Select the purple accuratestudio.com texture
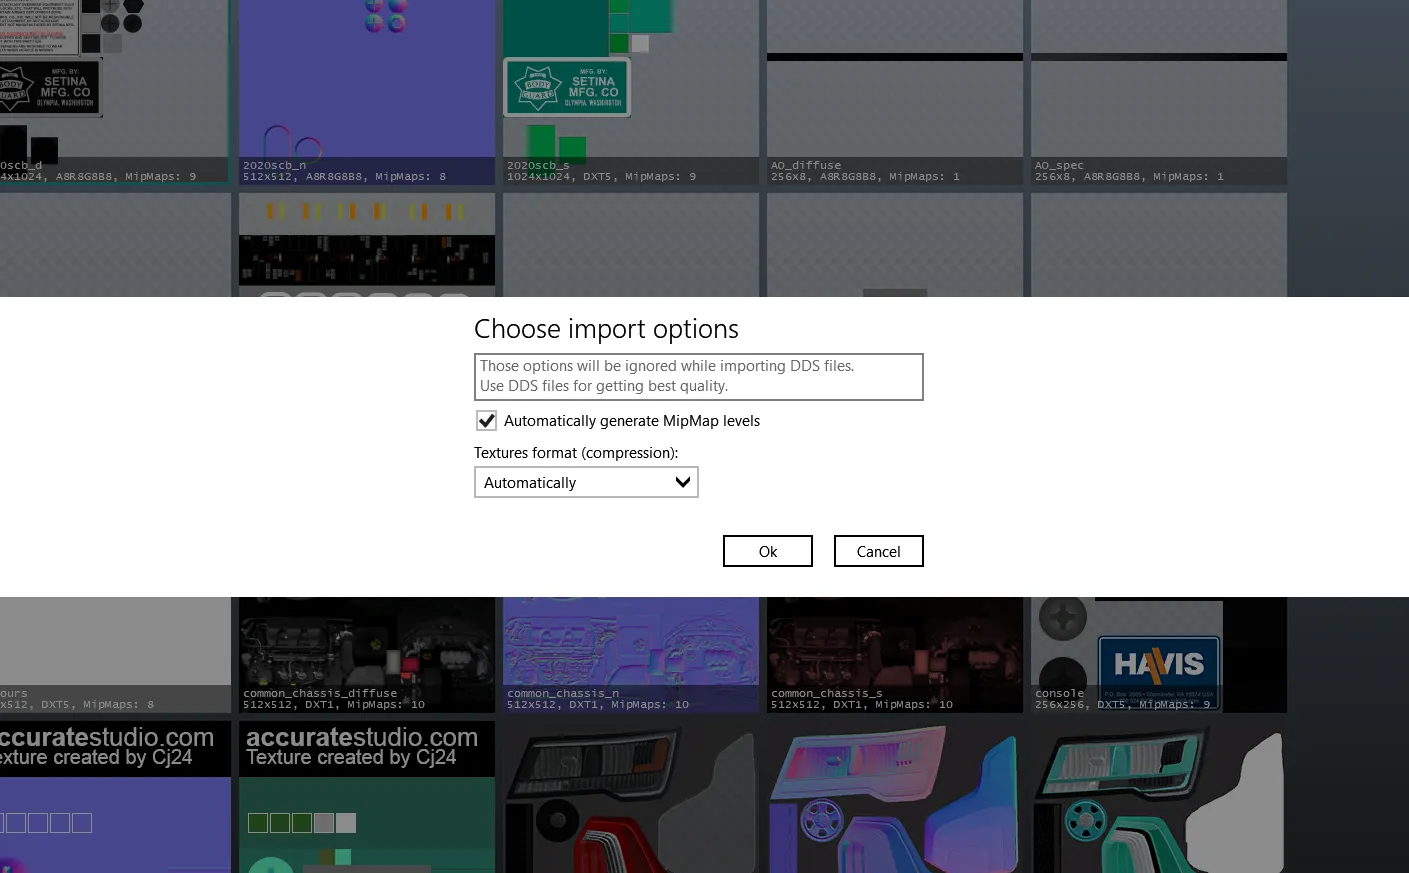Image resolution: width=1409 pixels, height=873 pixels. tap(115, 800)
